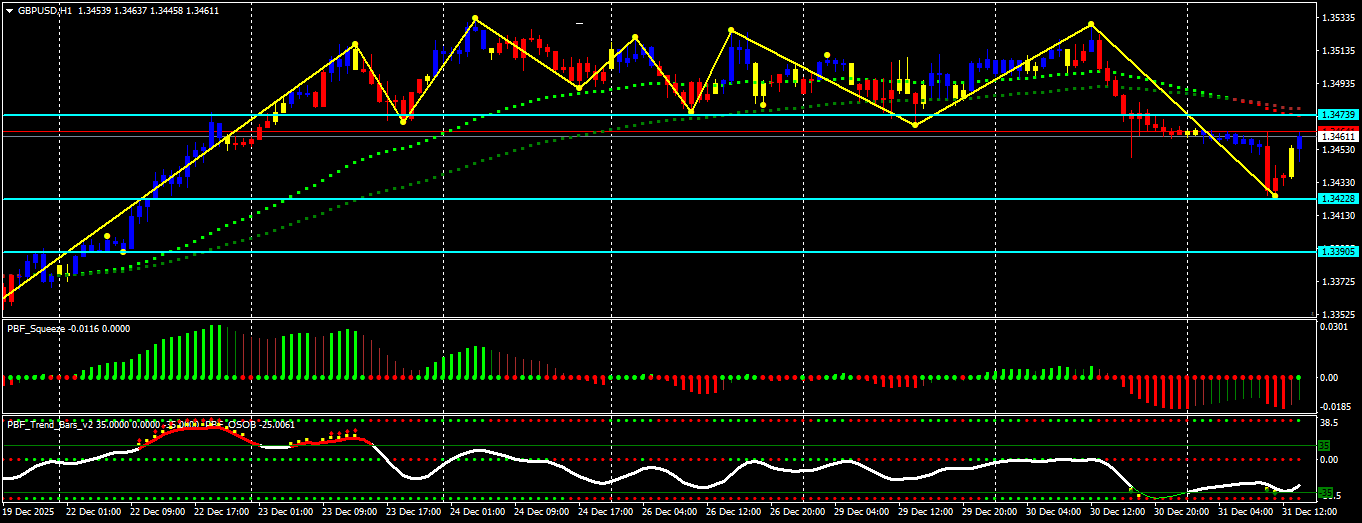Screen dimensions: 1362x523
Task: Click the 23 Dec 09:00 time label
Action: [x=350, y=511]
